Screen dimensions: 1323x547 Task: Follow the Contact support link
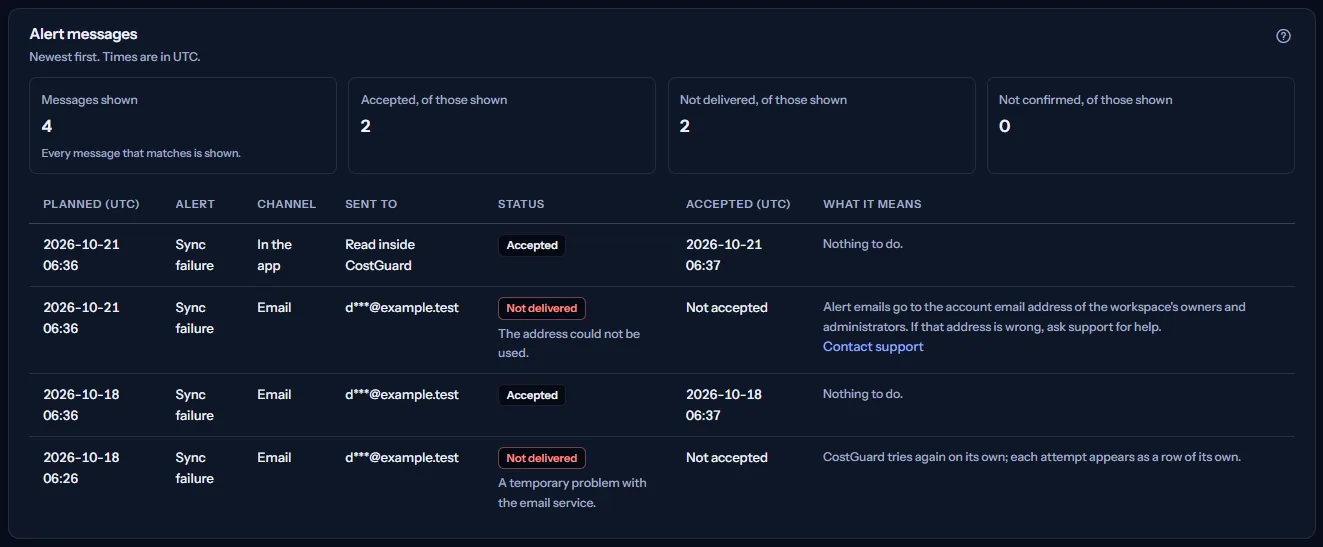[x=873, y=347]
